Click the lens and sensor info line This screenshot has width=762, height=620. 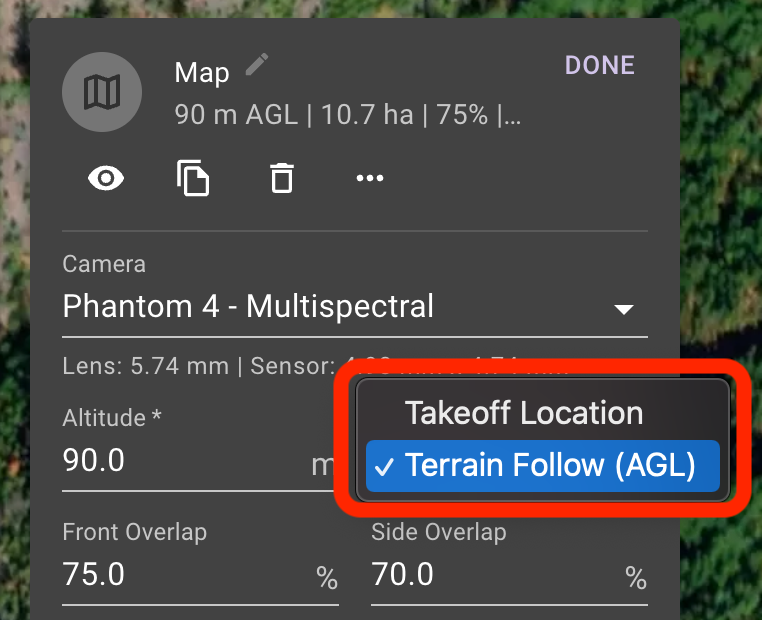click(202, 366)
